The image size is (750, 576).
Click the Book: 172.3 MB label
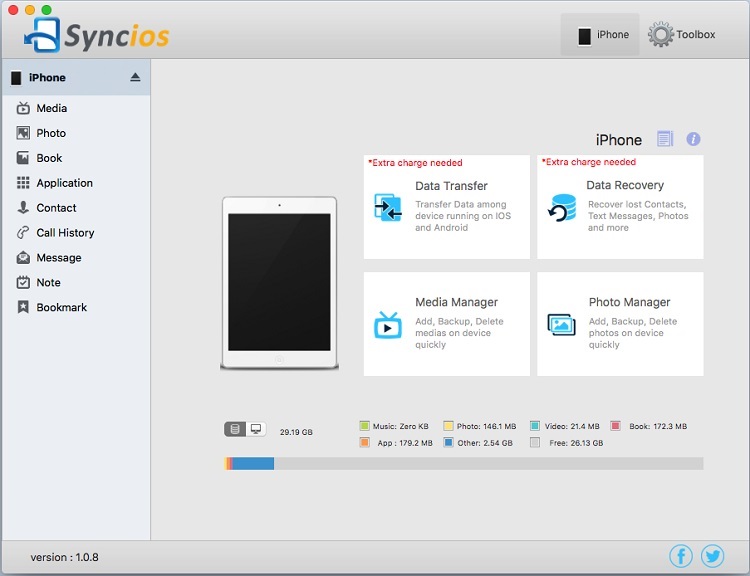point(658,426)
